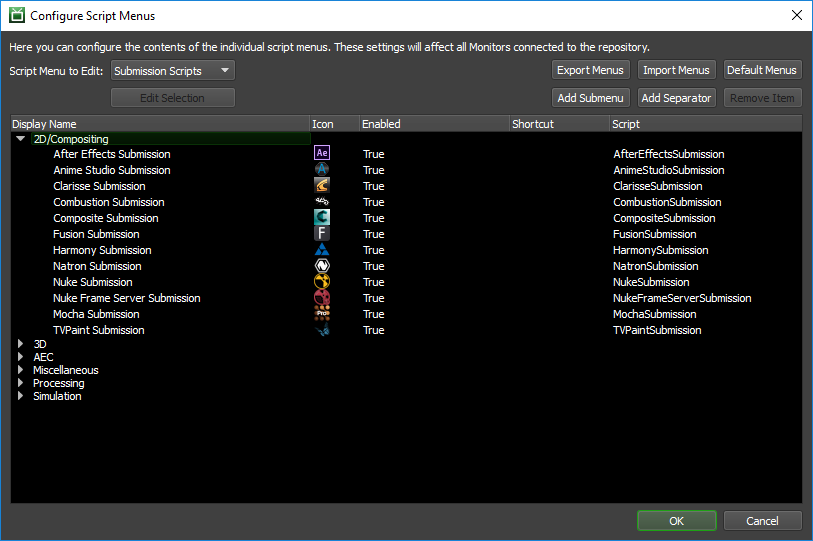The height and width of the screenshot is (541, 813).
Task: Click the Nuke Frame Server Submission icon
Action: coord(322,298)
